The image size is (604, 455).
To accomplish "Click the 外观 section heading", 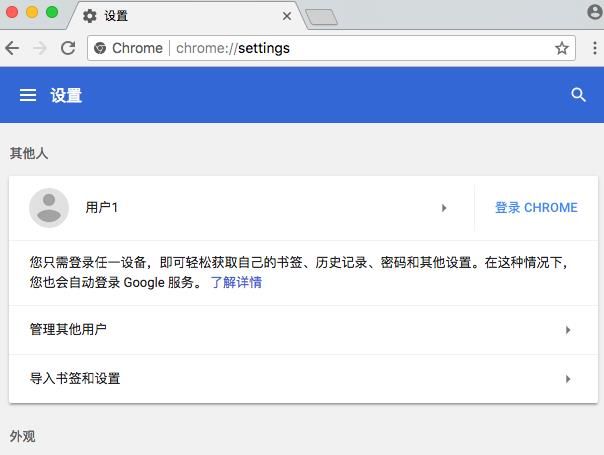I will [22, 437].
